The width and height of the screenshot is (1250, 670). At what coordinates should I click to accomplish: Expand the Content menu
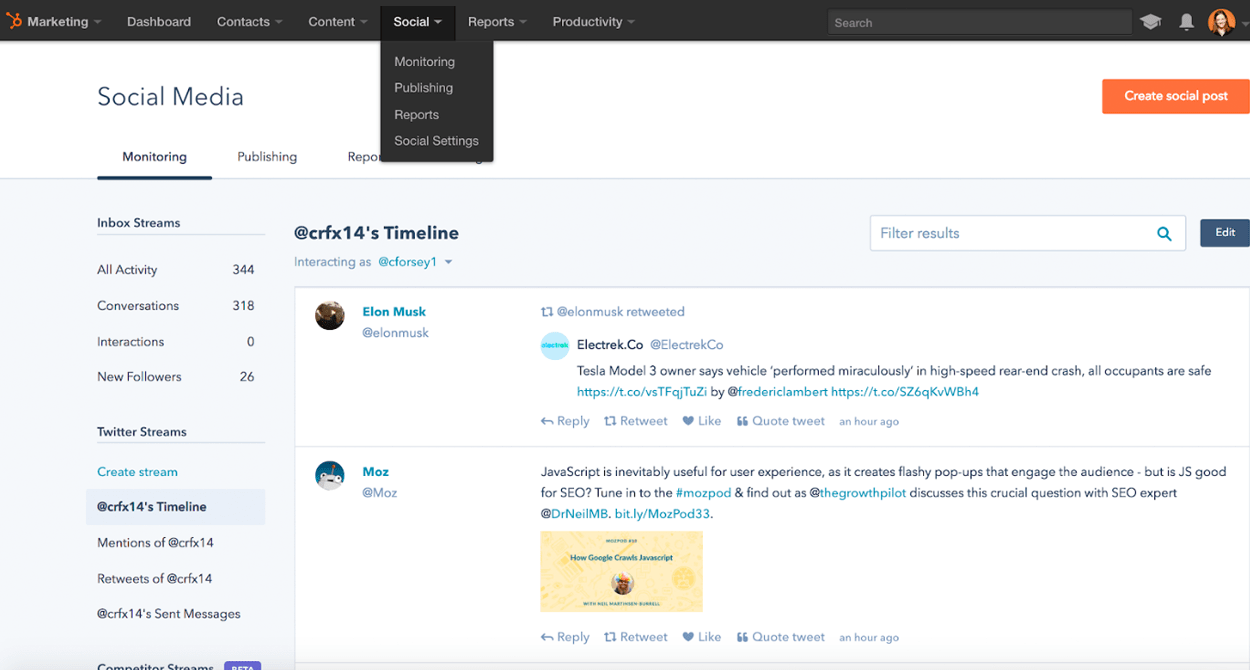pyautogui.click(x=338, y=22)
